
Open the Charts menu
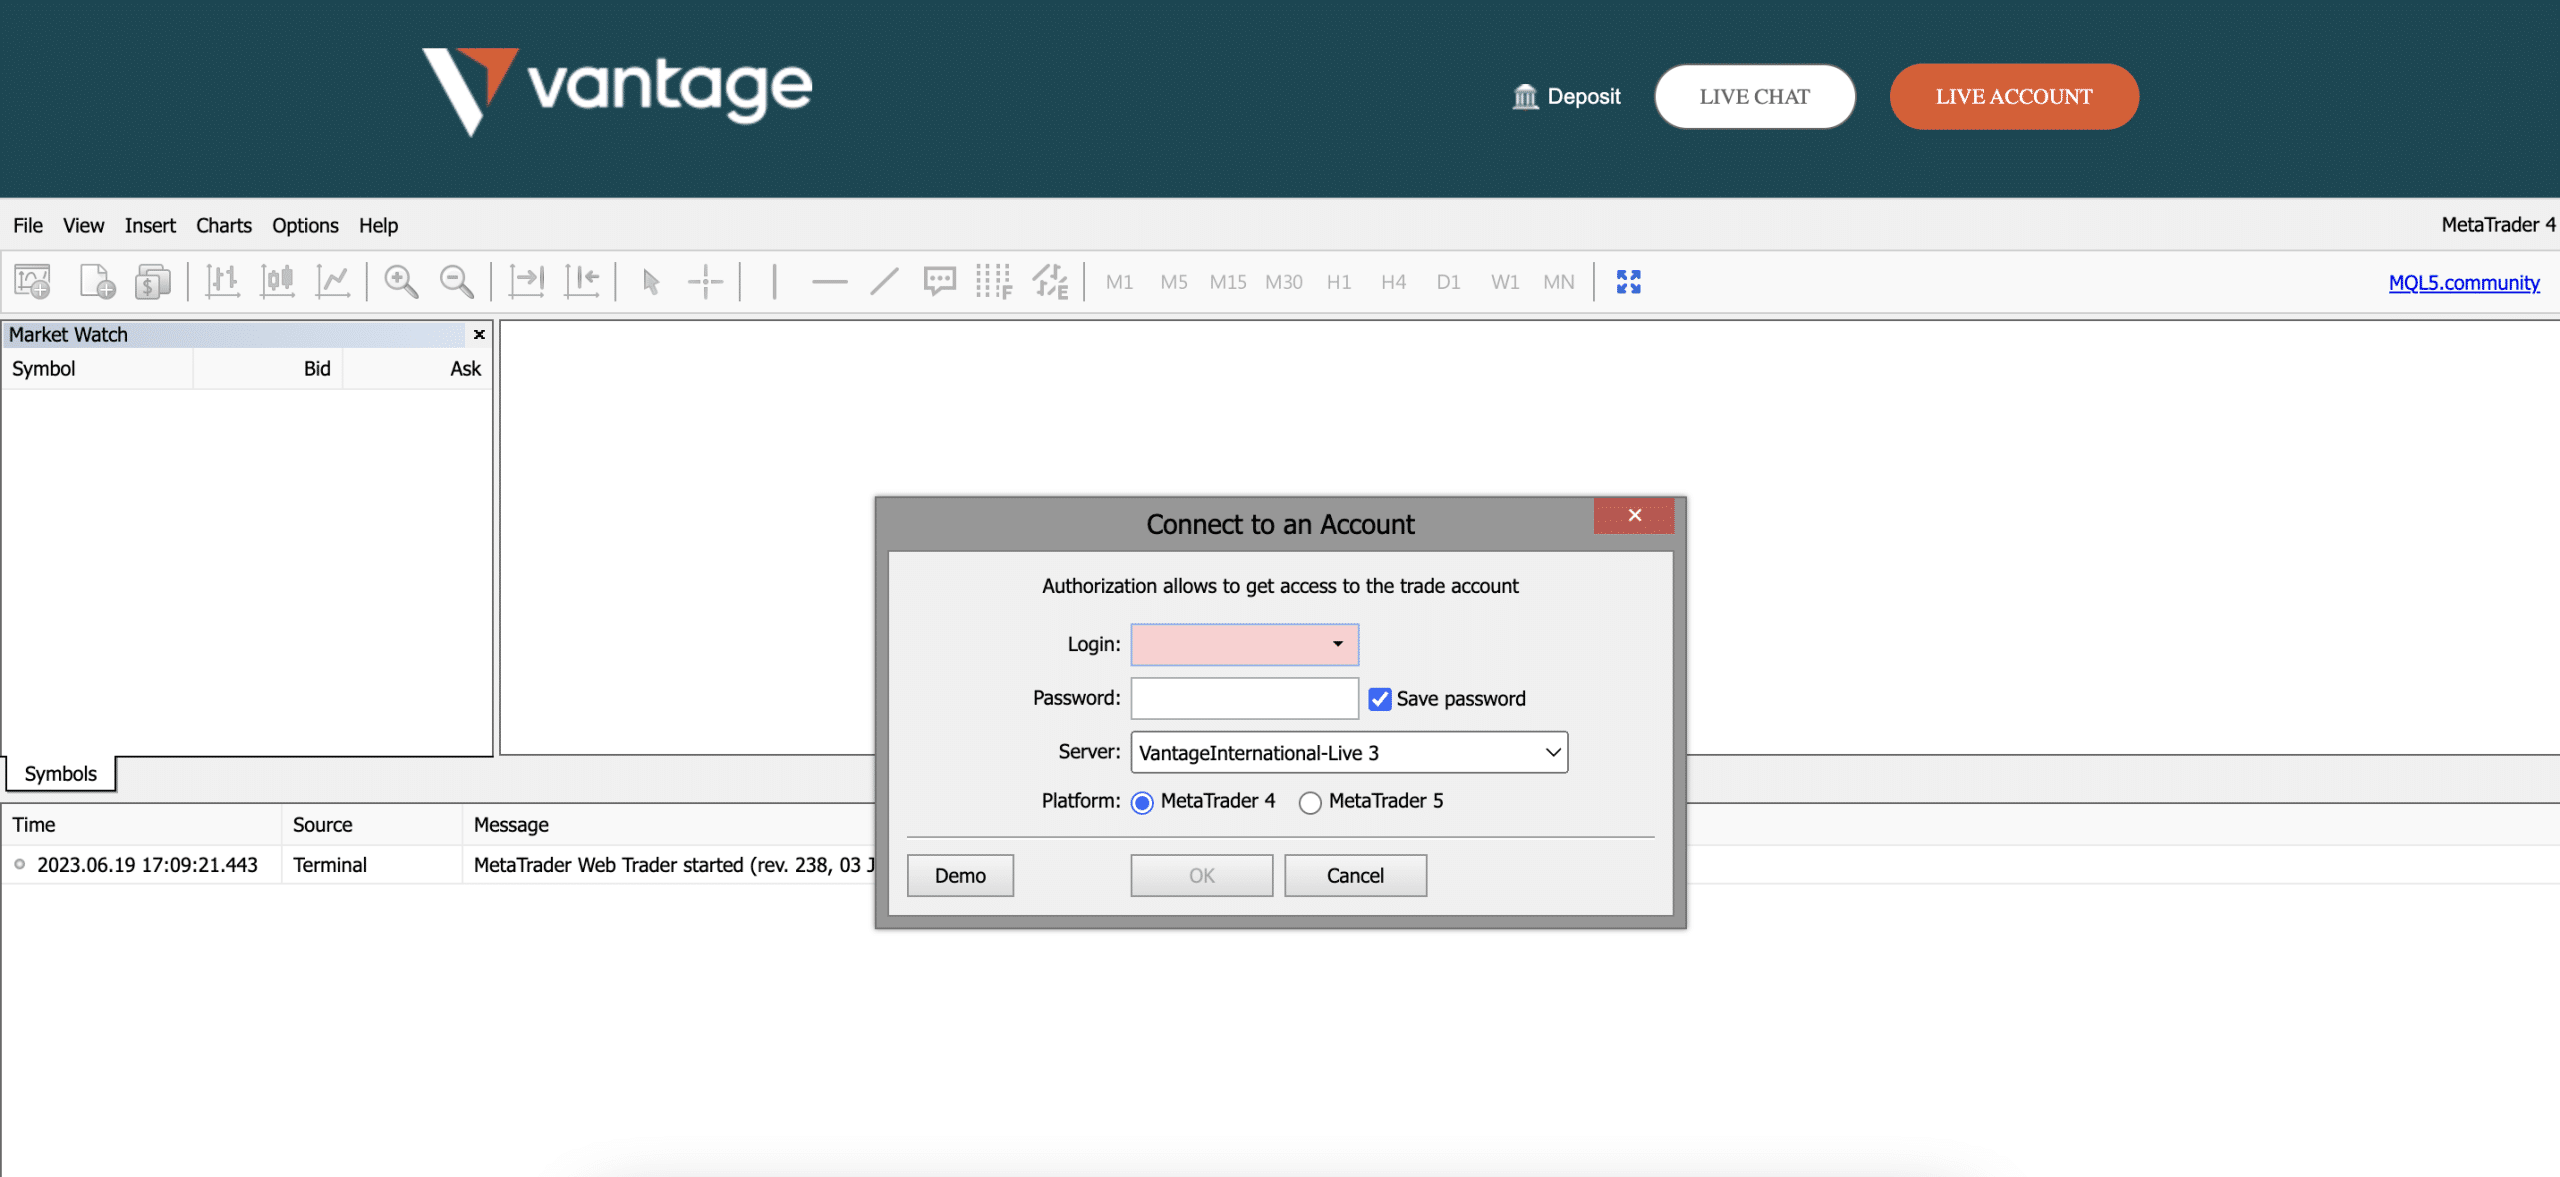pyautogui.click(x=224, y=226)
